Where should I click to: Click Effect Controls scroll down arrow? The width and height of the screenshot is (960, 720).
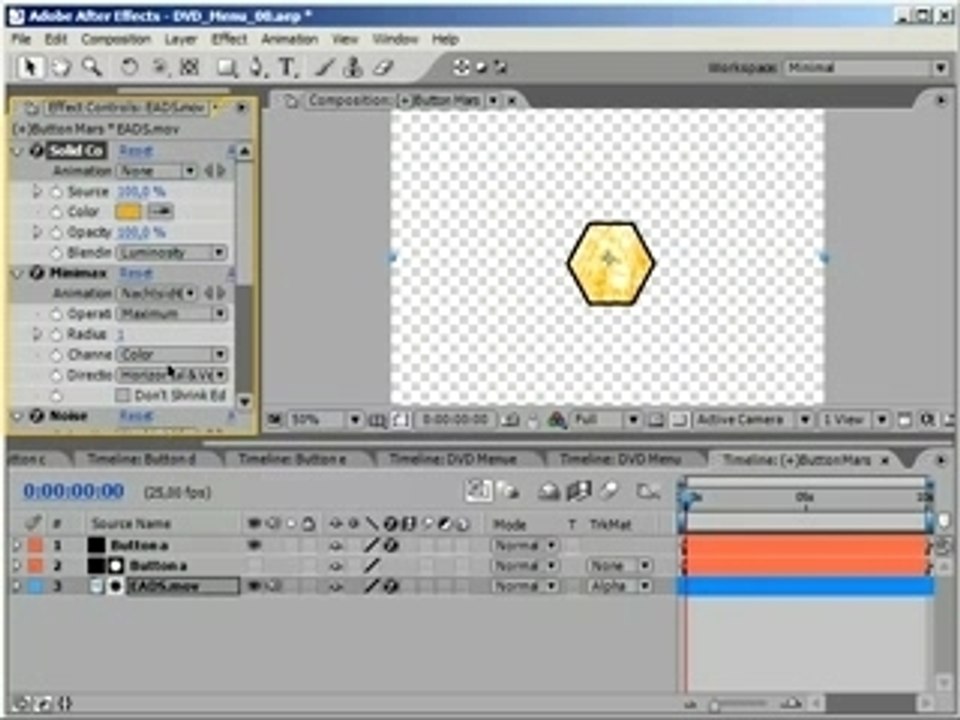pyautogui.click(x=244, y=401)
